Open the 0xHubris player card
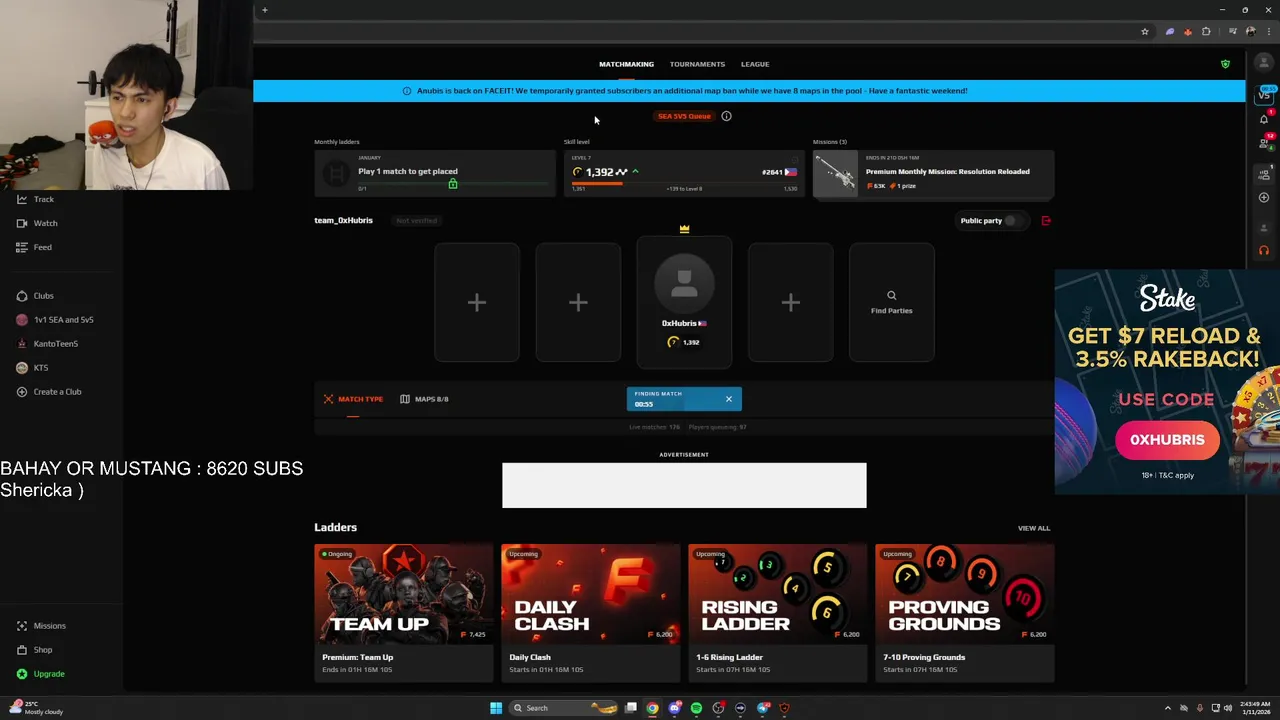Viewport: 1280px width, 720px height. coord(684,302)
